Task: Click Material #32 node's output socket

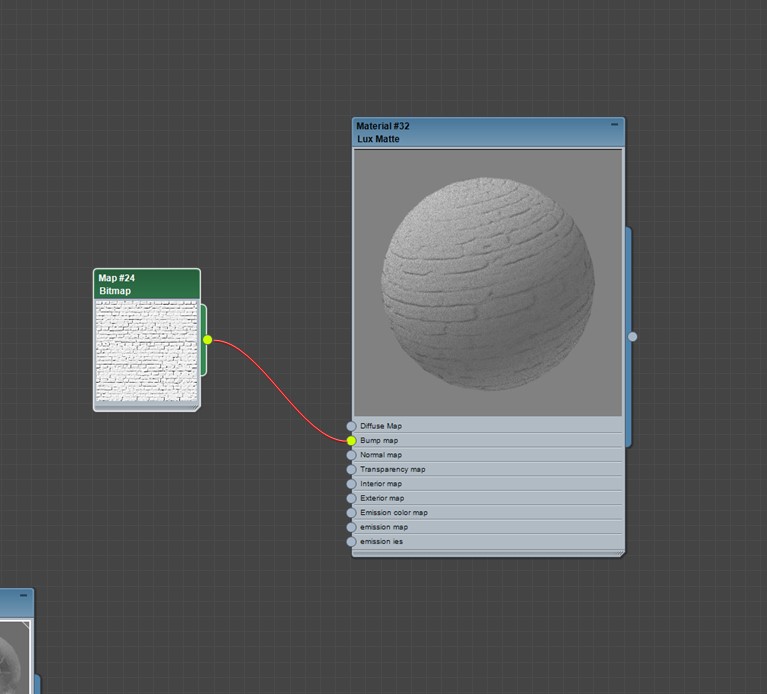Action: (x=632, y=337)
